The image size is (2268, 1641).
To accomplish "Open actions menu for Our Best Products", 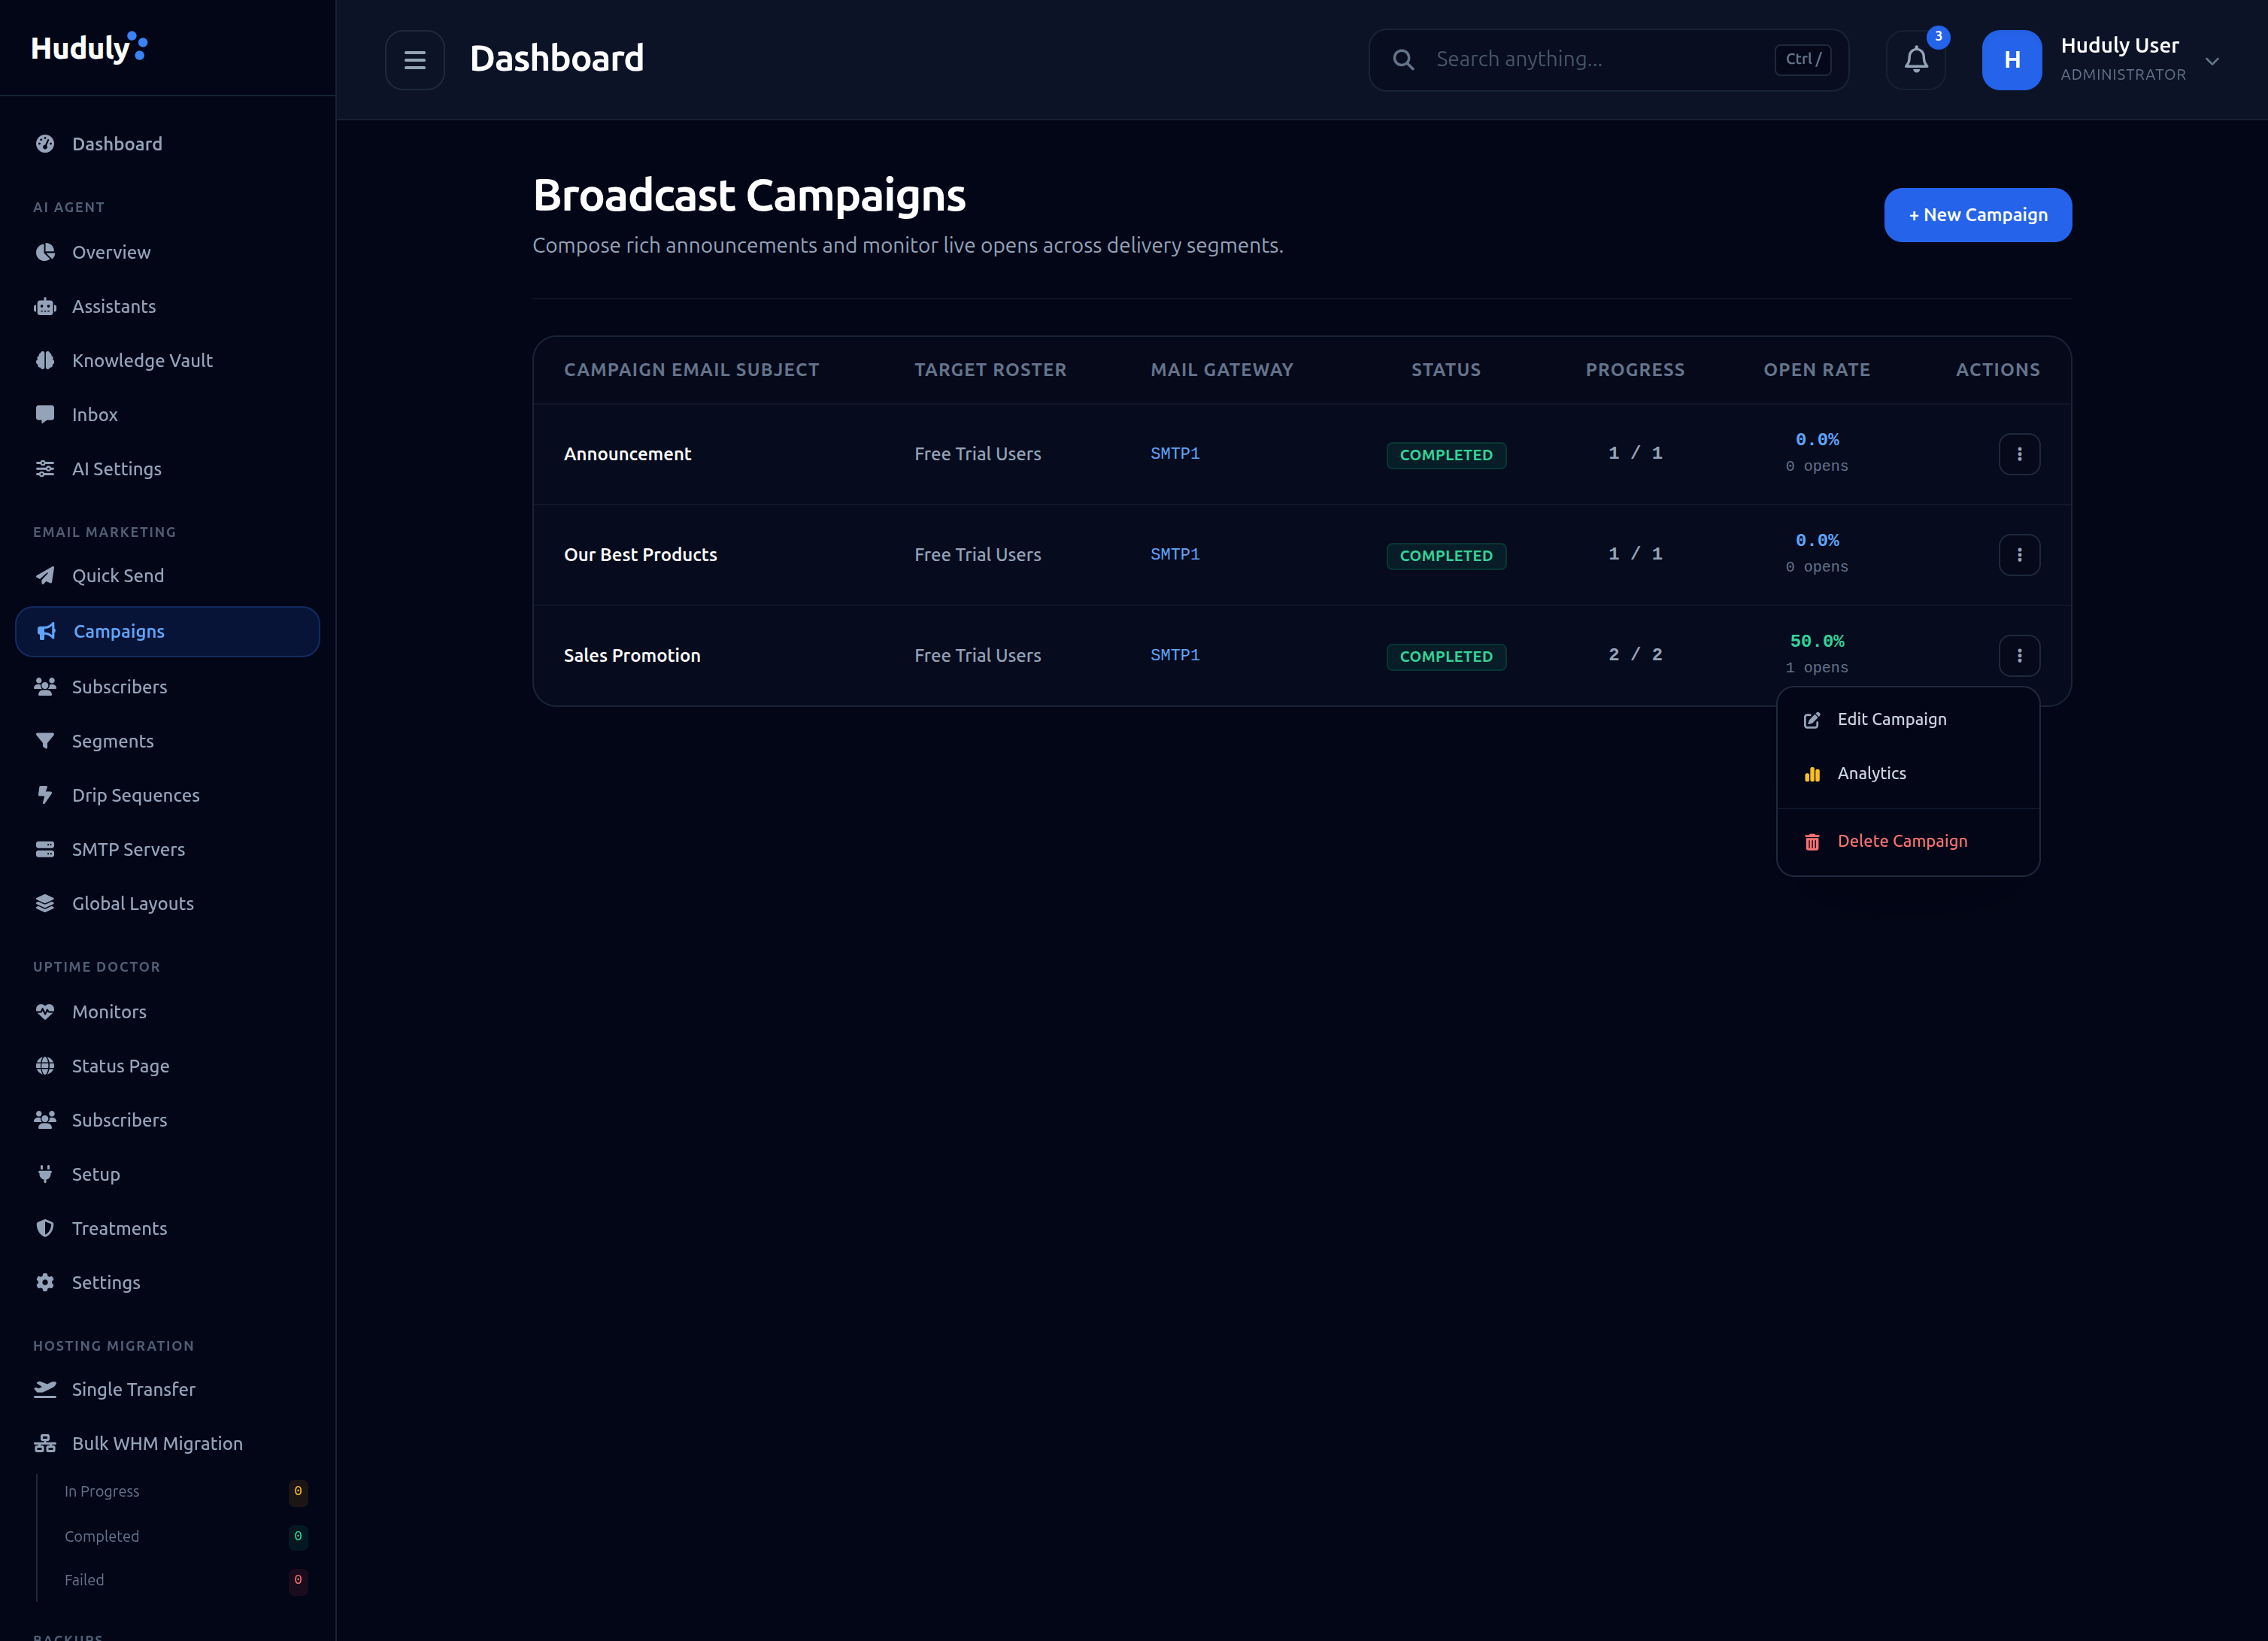I will tap(2019, 555).
